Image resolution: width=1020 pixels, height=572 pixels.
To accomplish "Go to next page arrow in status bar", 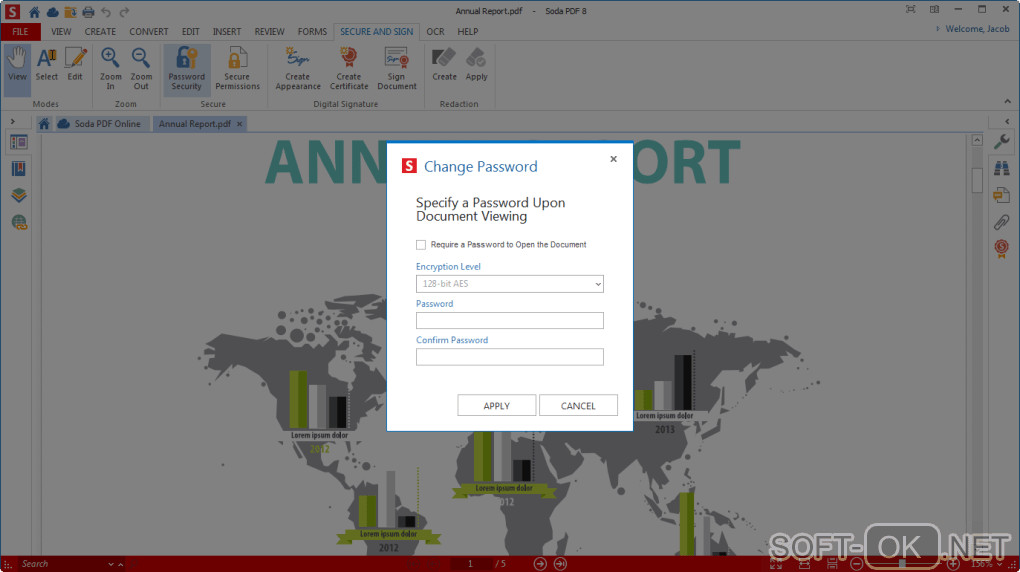I will (540, 564).
